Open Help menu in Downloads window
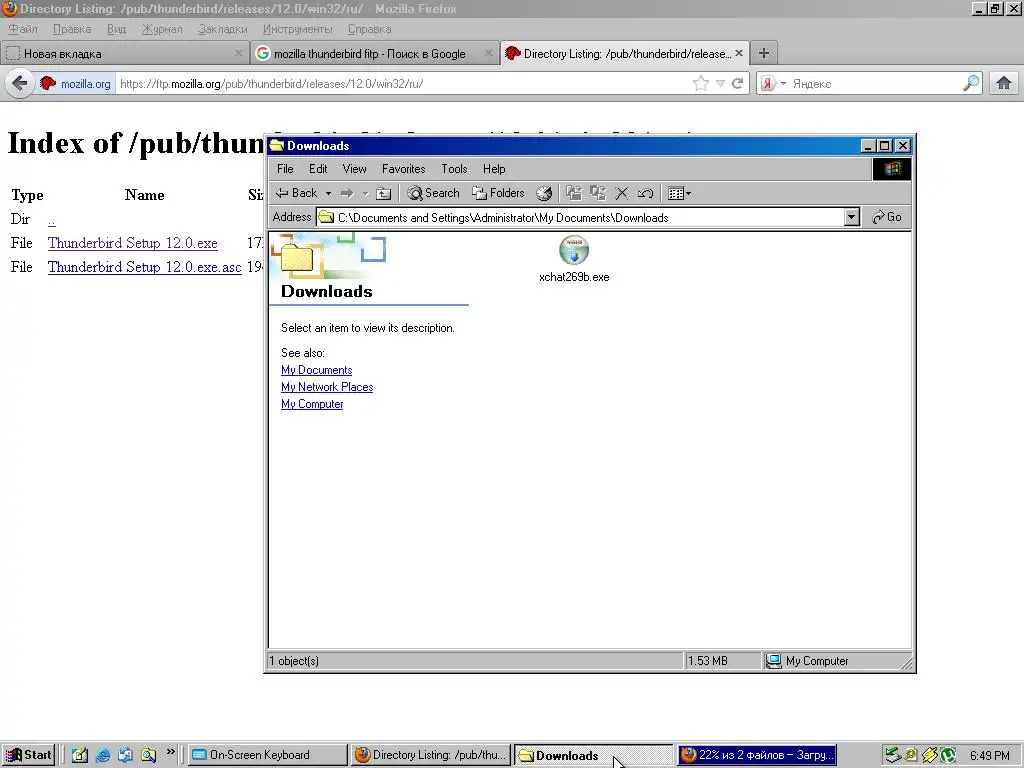This screenshot has width=1024, height=768. pyautogui.click(x=494, y=169)
